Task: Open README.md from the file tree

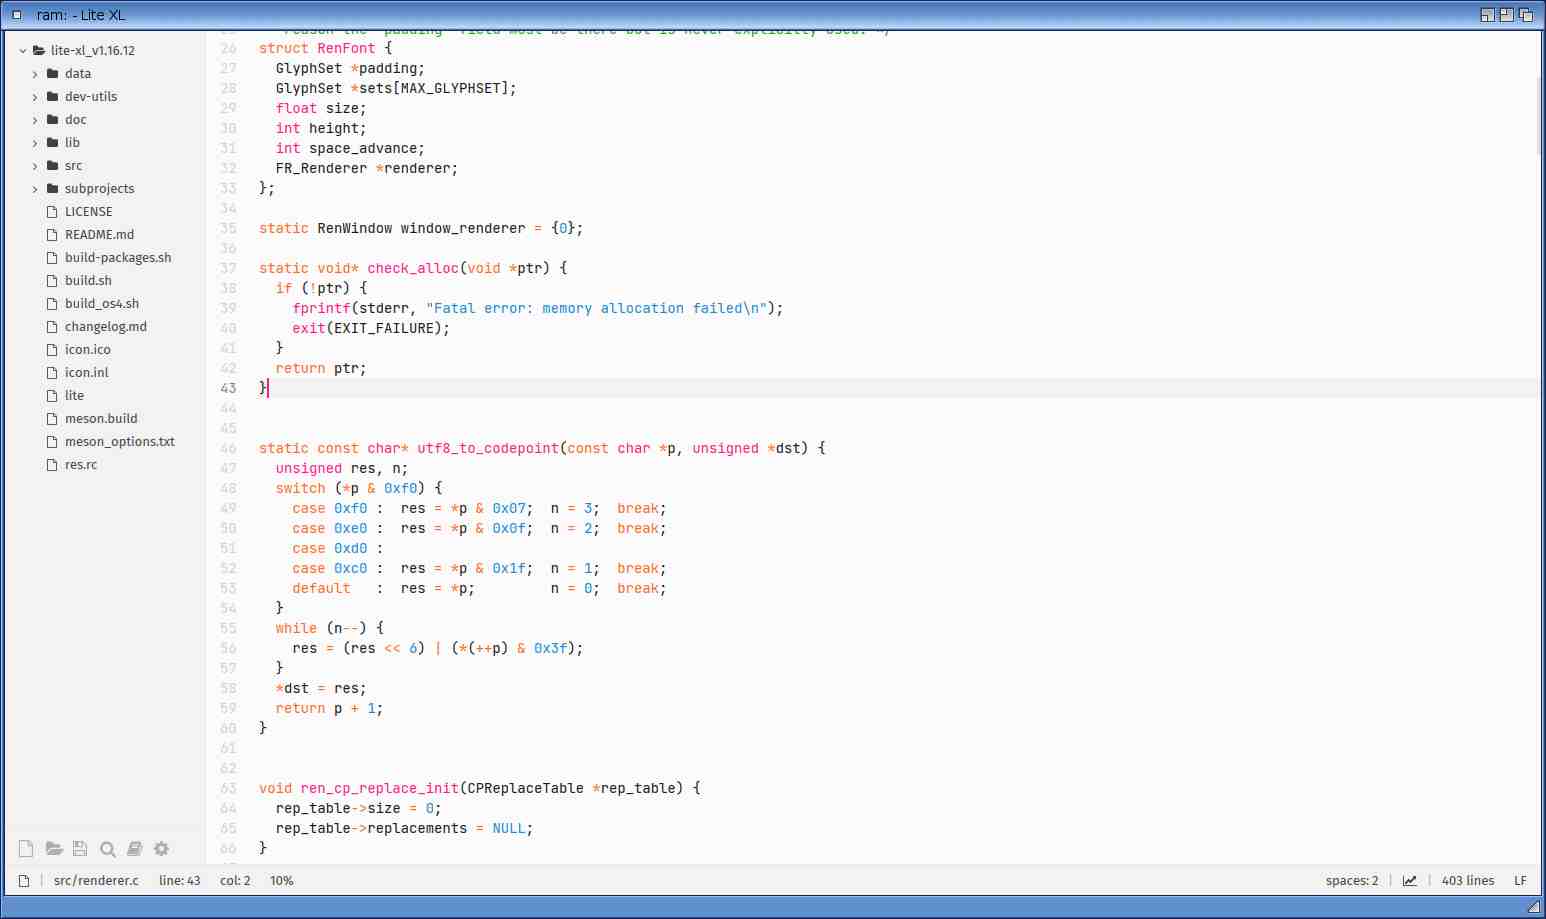Action: (x=98, y=235)
